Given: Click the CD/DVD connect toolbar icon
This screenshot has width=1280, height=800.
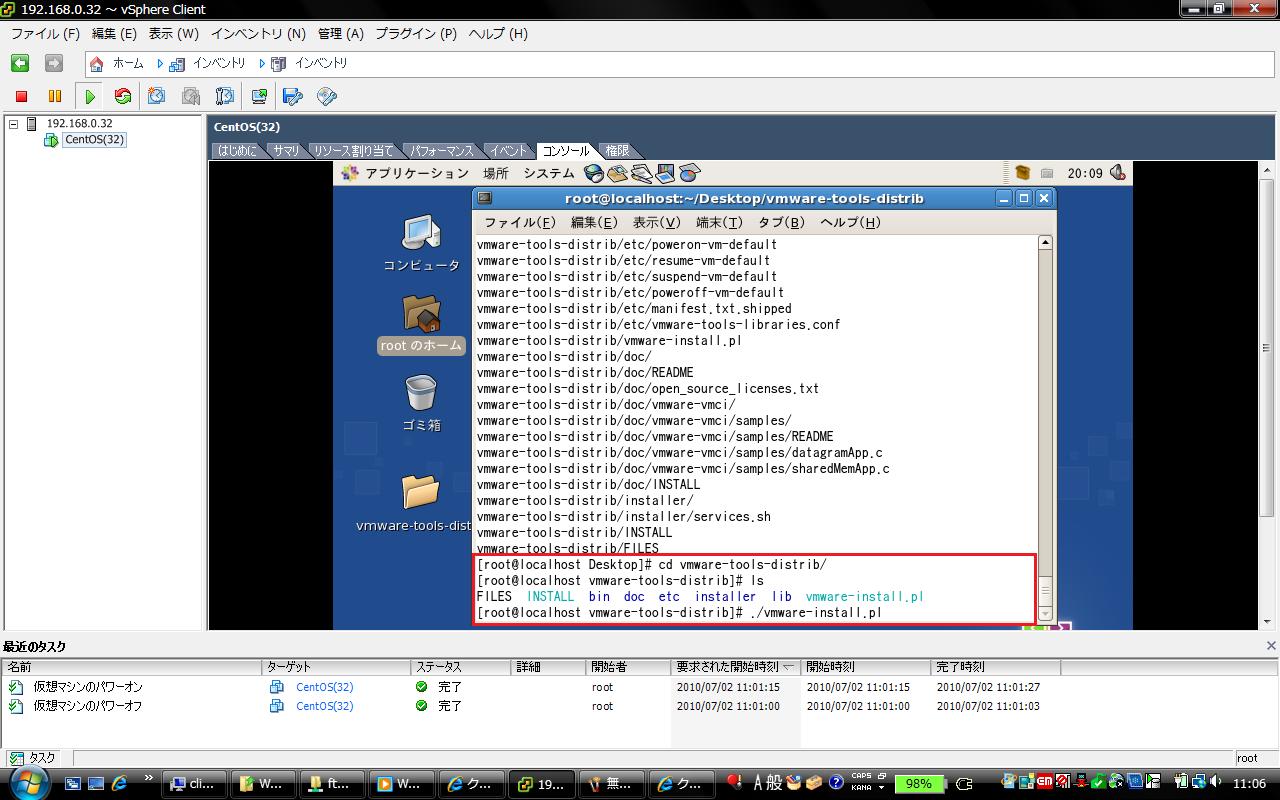Looking at the screenshot, I should pyautogui.click(x=327, y=96).
